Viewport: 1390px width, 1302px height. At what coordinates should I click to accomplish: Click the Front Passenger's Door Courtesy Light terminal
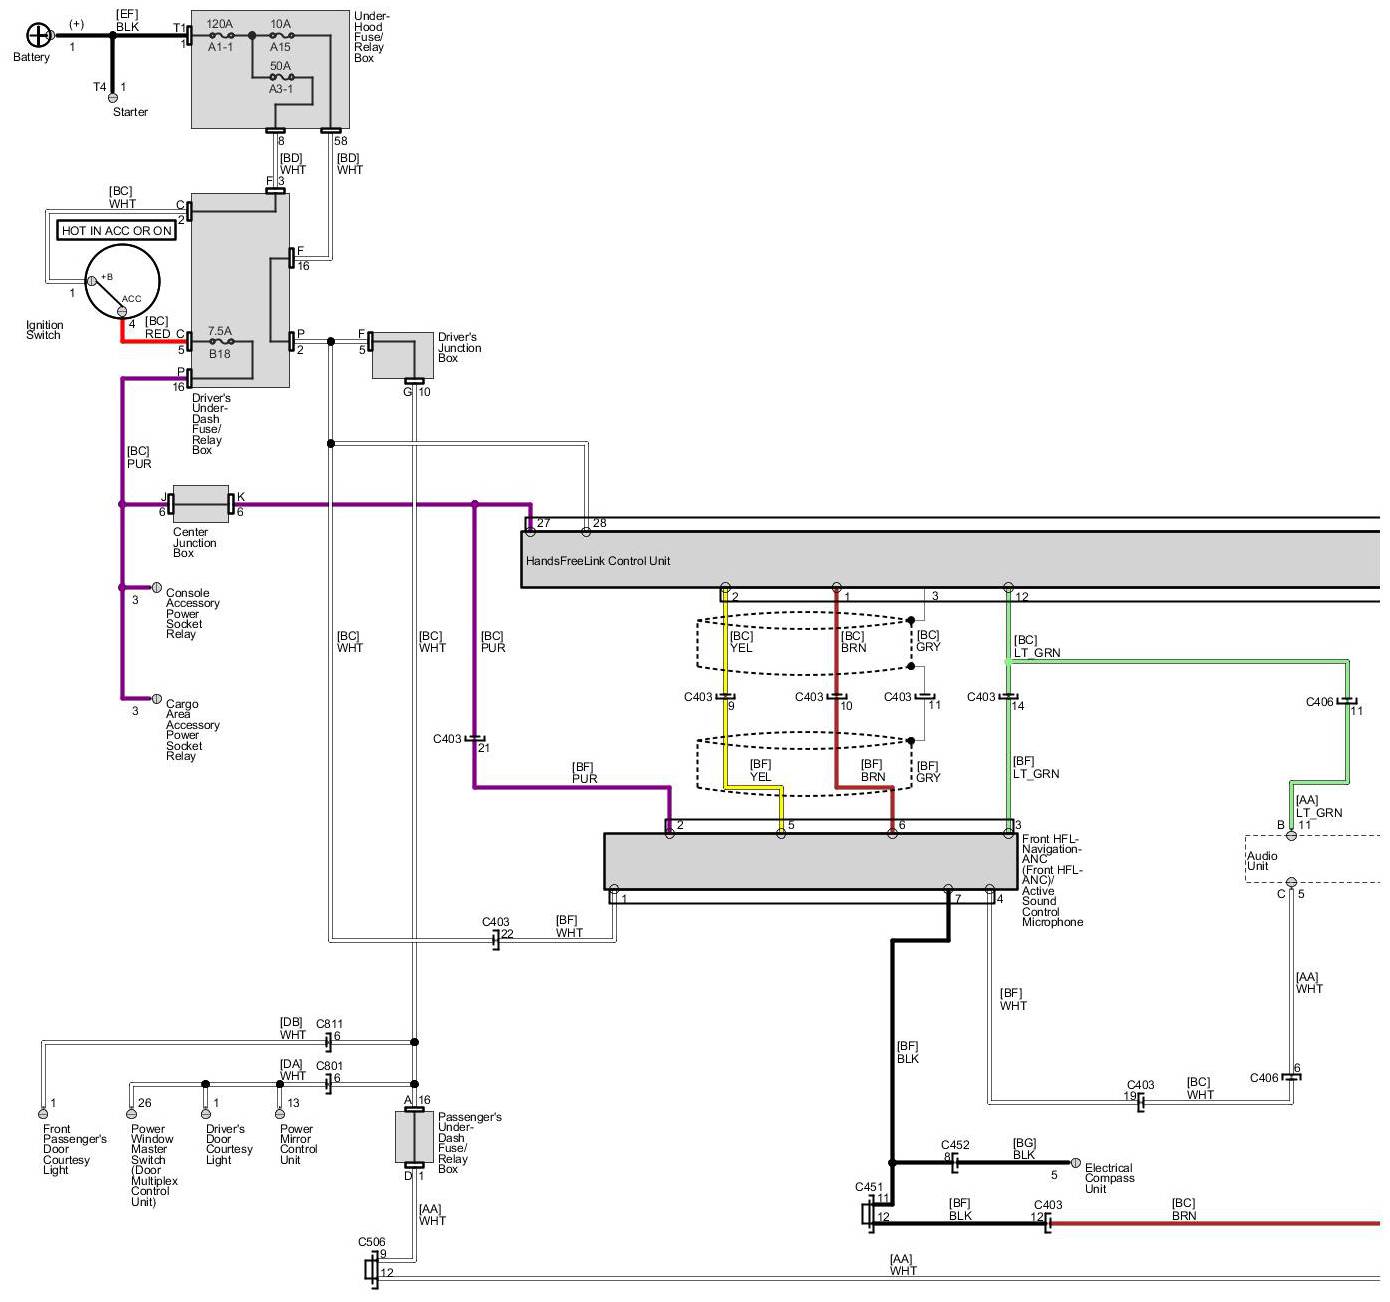point(43,1113)
